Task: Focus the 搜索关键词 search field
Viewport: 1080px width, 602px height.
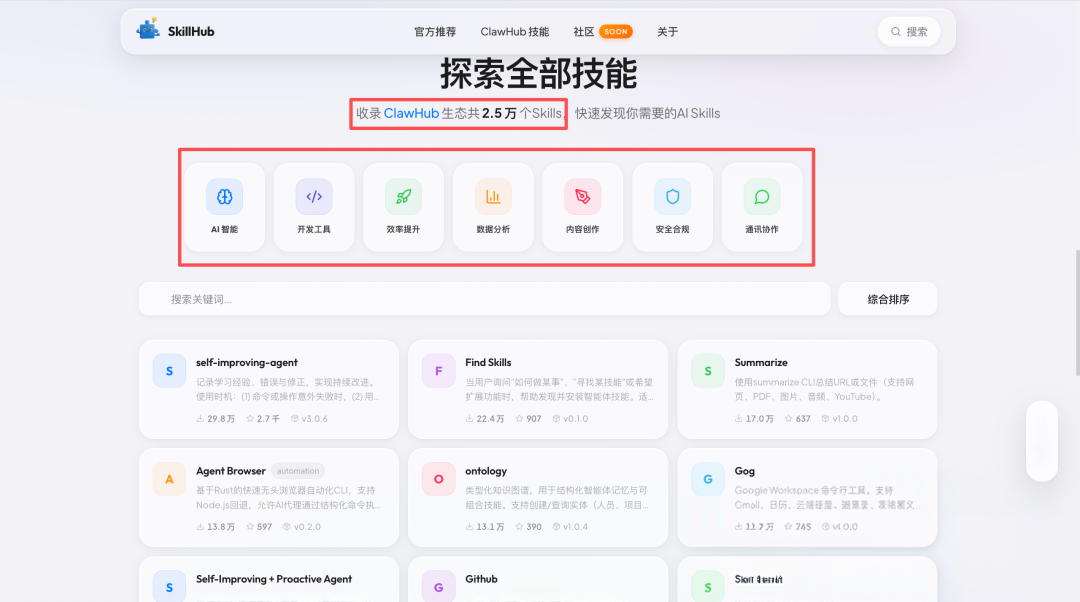Action: click(485, 299)
